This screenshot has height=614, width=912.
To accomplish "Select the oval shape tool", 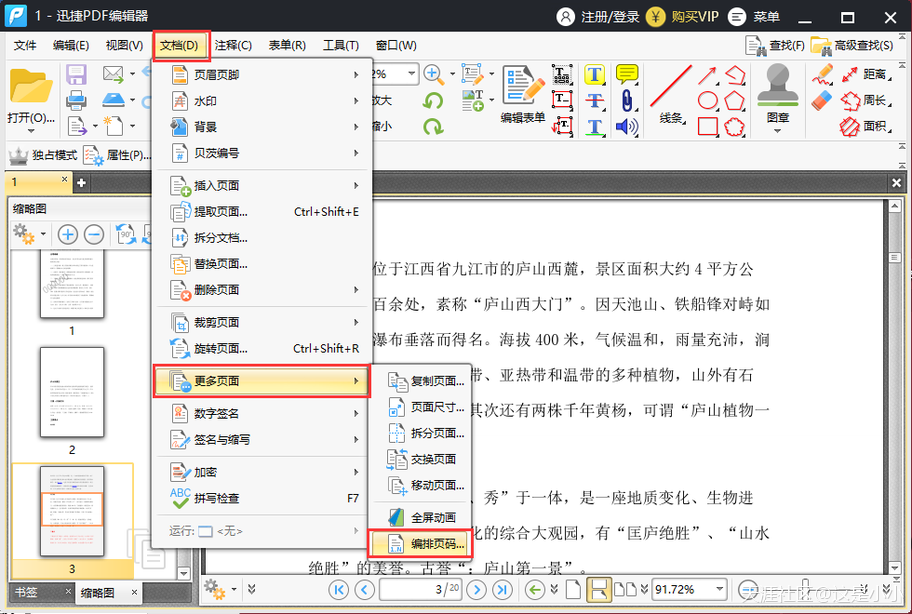I will pos(707,101).
